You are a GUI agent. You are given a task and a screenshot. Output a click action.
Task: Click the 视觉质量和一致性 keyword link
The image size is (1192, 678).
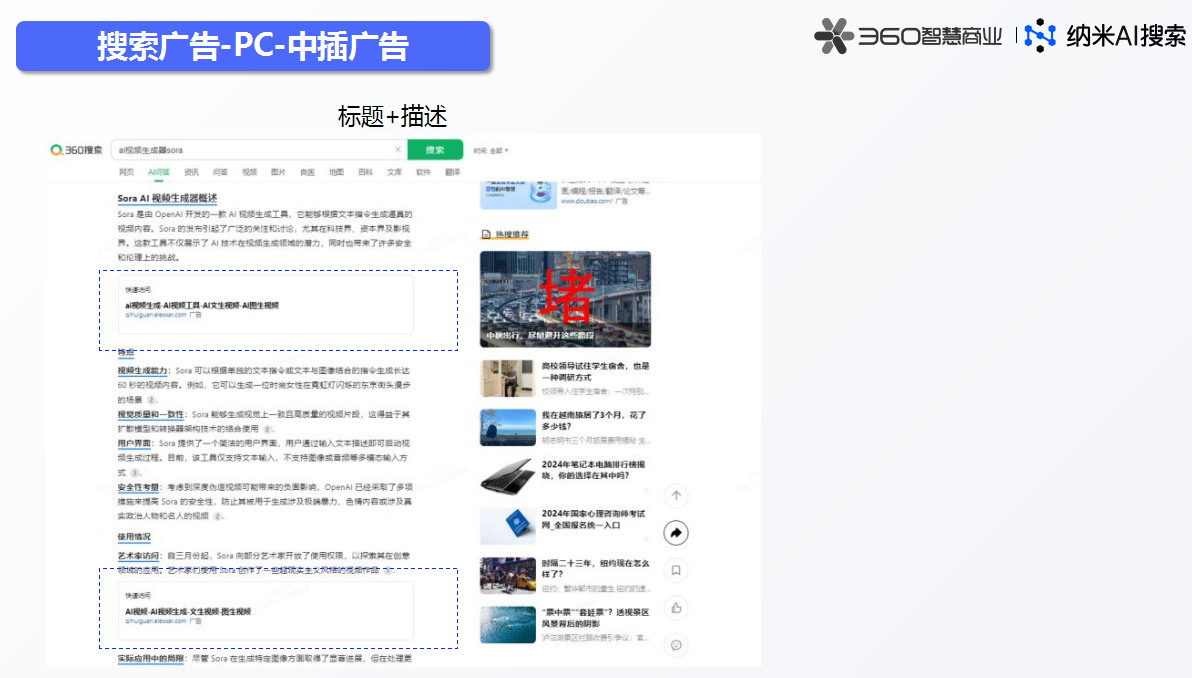tap(151, 414)
